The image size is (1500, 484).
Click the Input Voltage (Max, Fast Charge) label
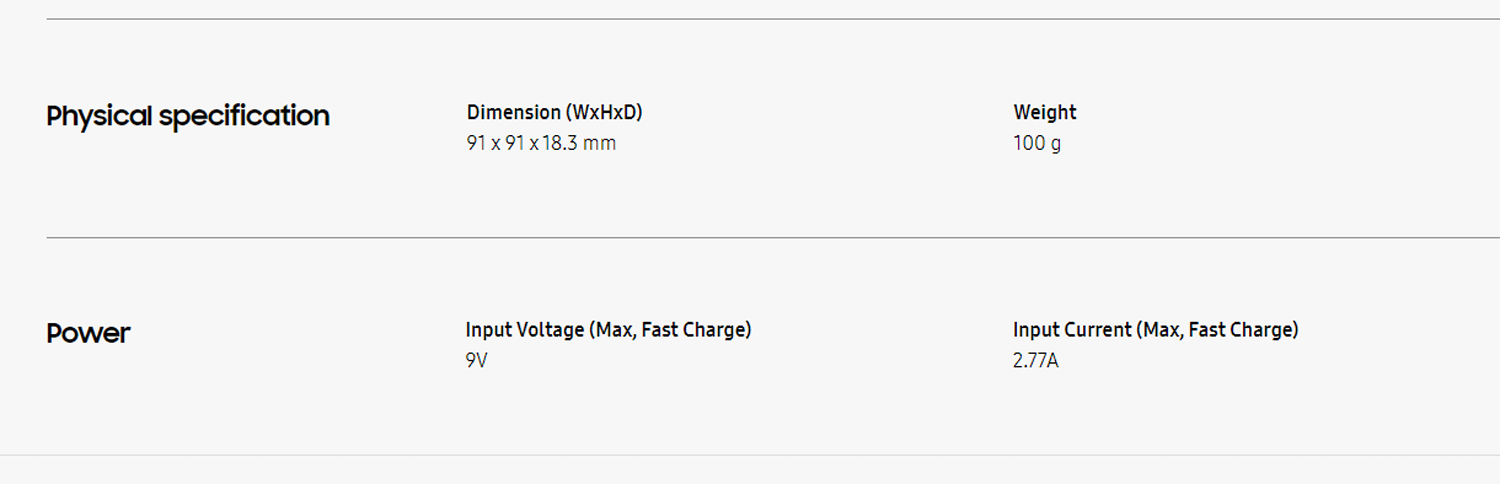608,329
